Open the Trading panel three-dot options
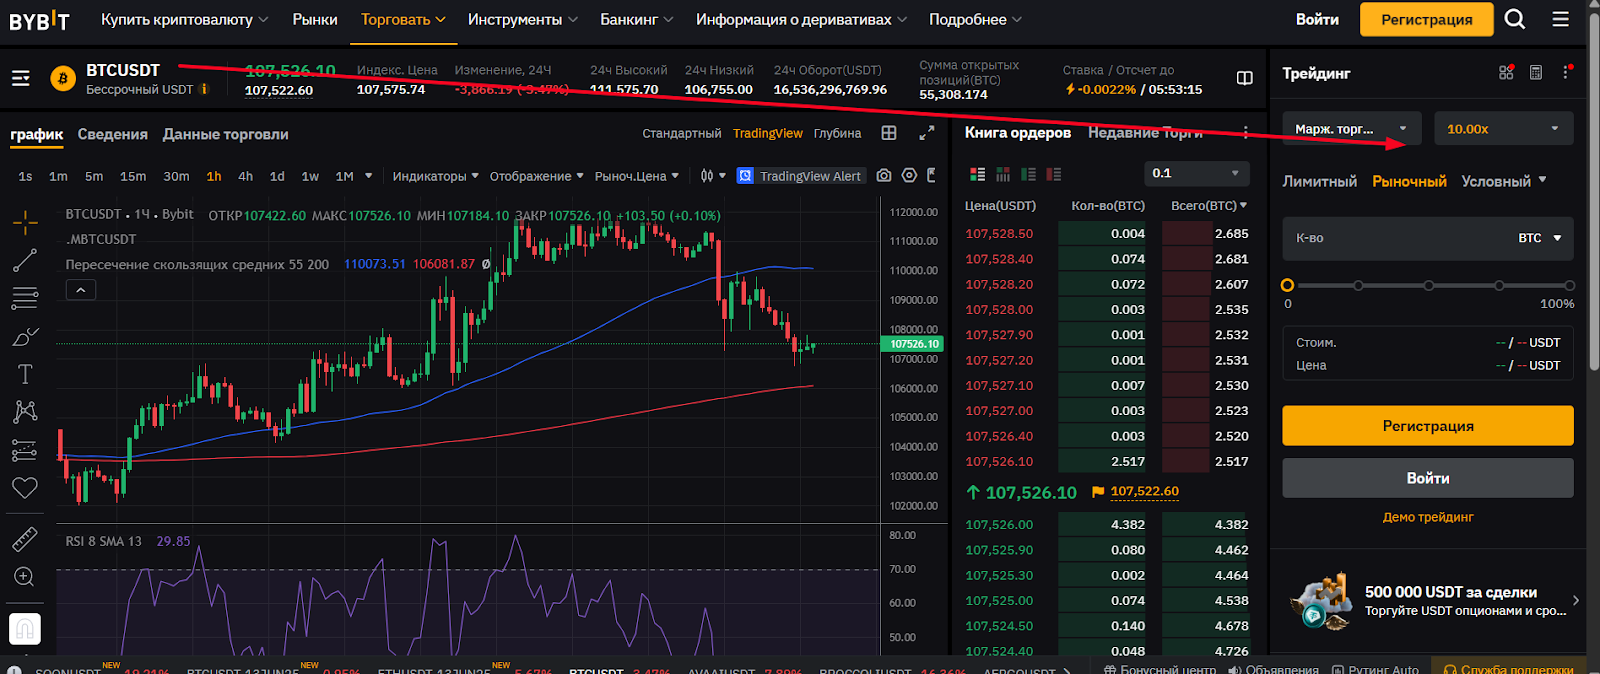The height and width of the screenshot is (674, 1600). tap(1566, 73)
